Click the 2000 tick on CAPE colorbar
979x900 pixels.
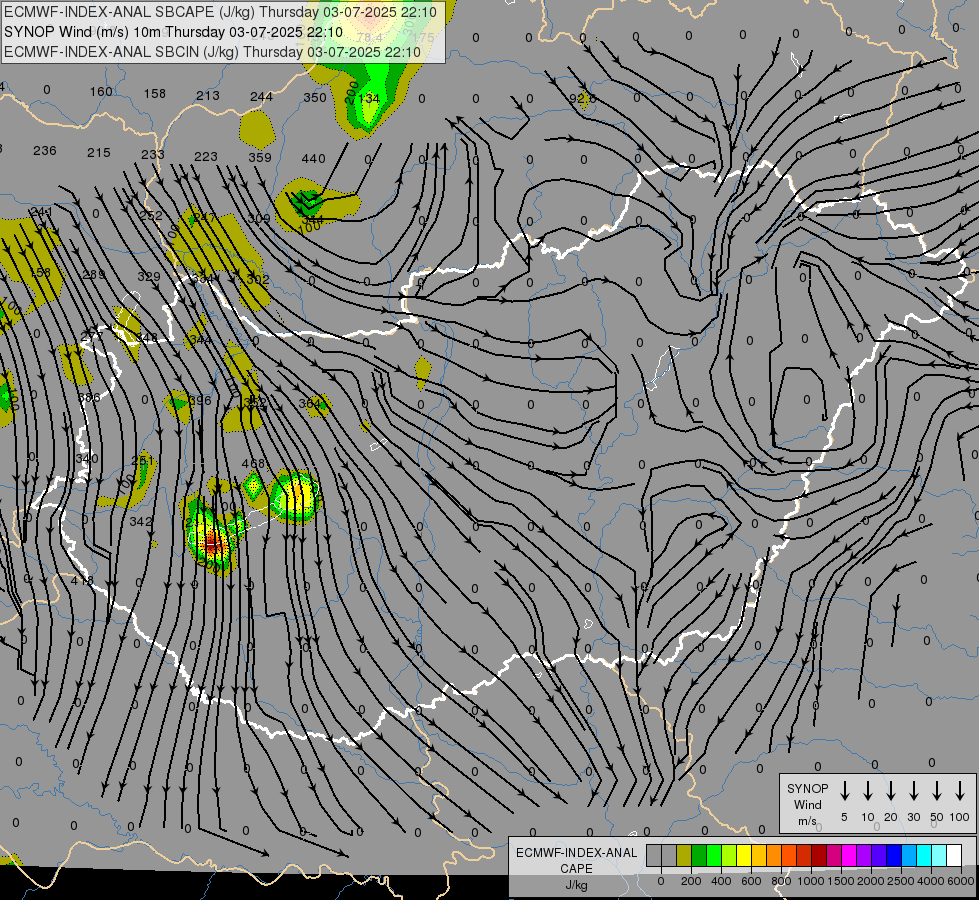pos(870,881)
